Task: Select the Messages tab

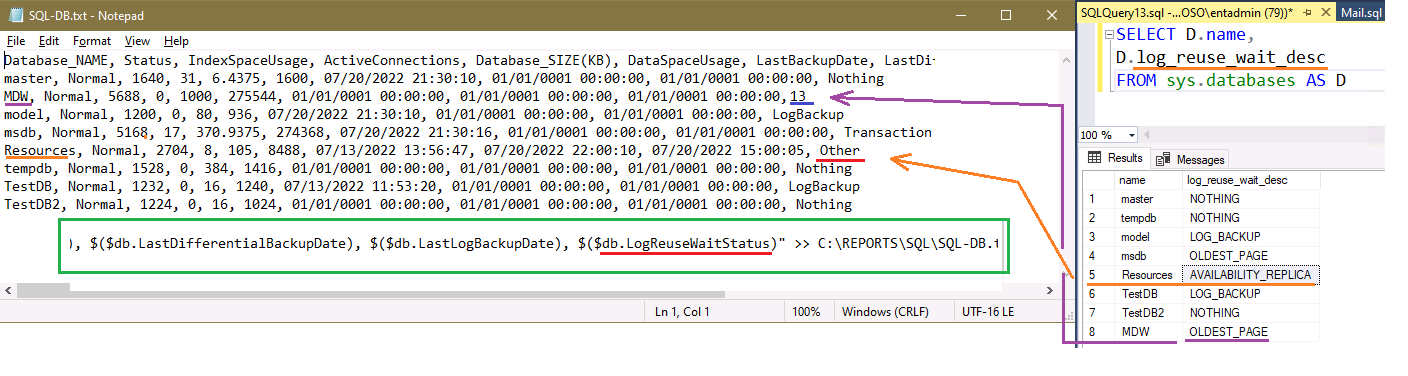Action: (x=1189, y=159)
